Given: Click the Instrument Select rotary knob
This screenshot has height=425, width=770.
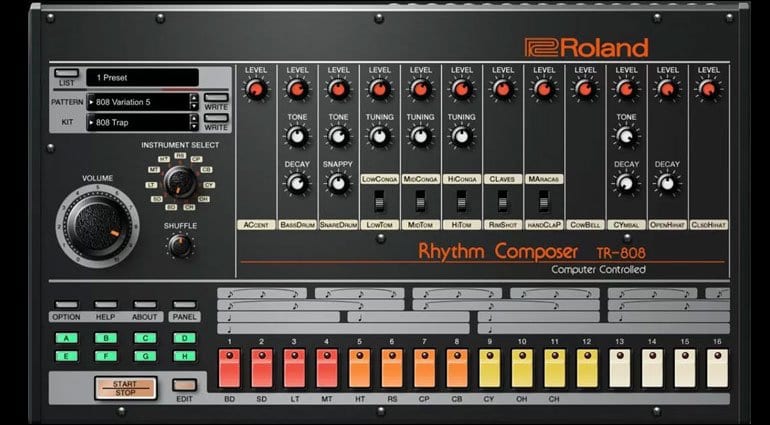Looking at the screenshot, I should coord(180,182).
